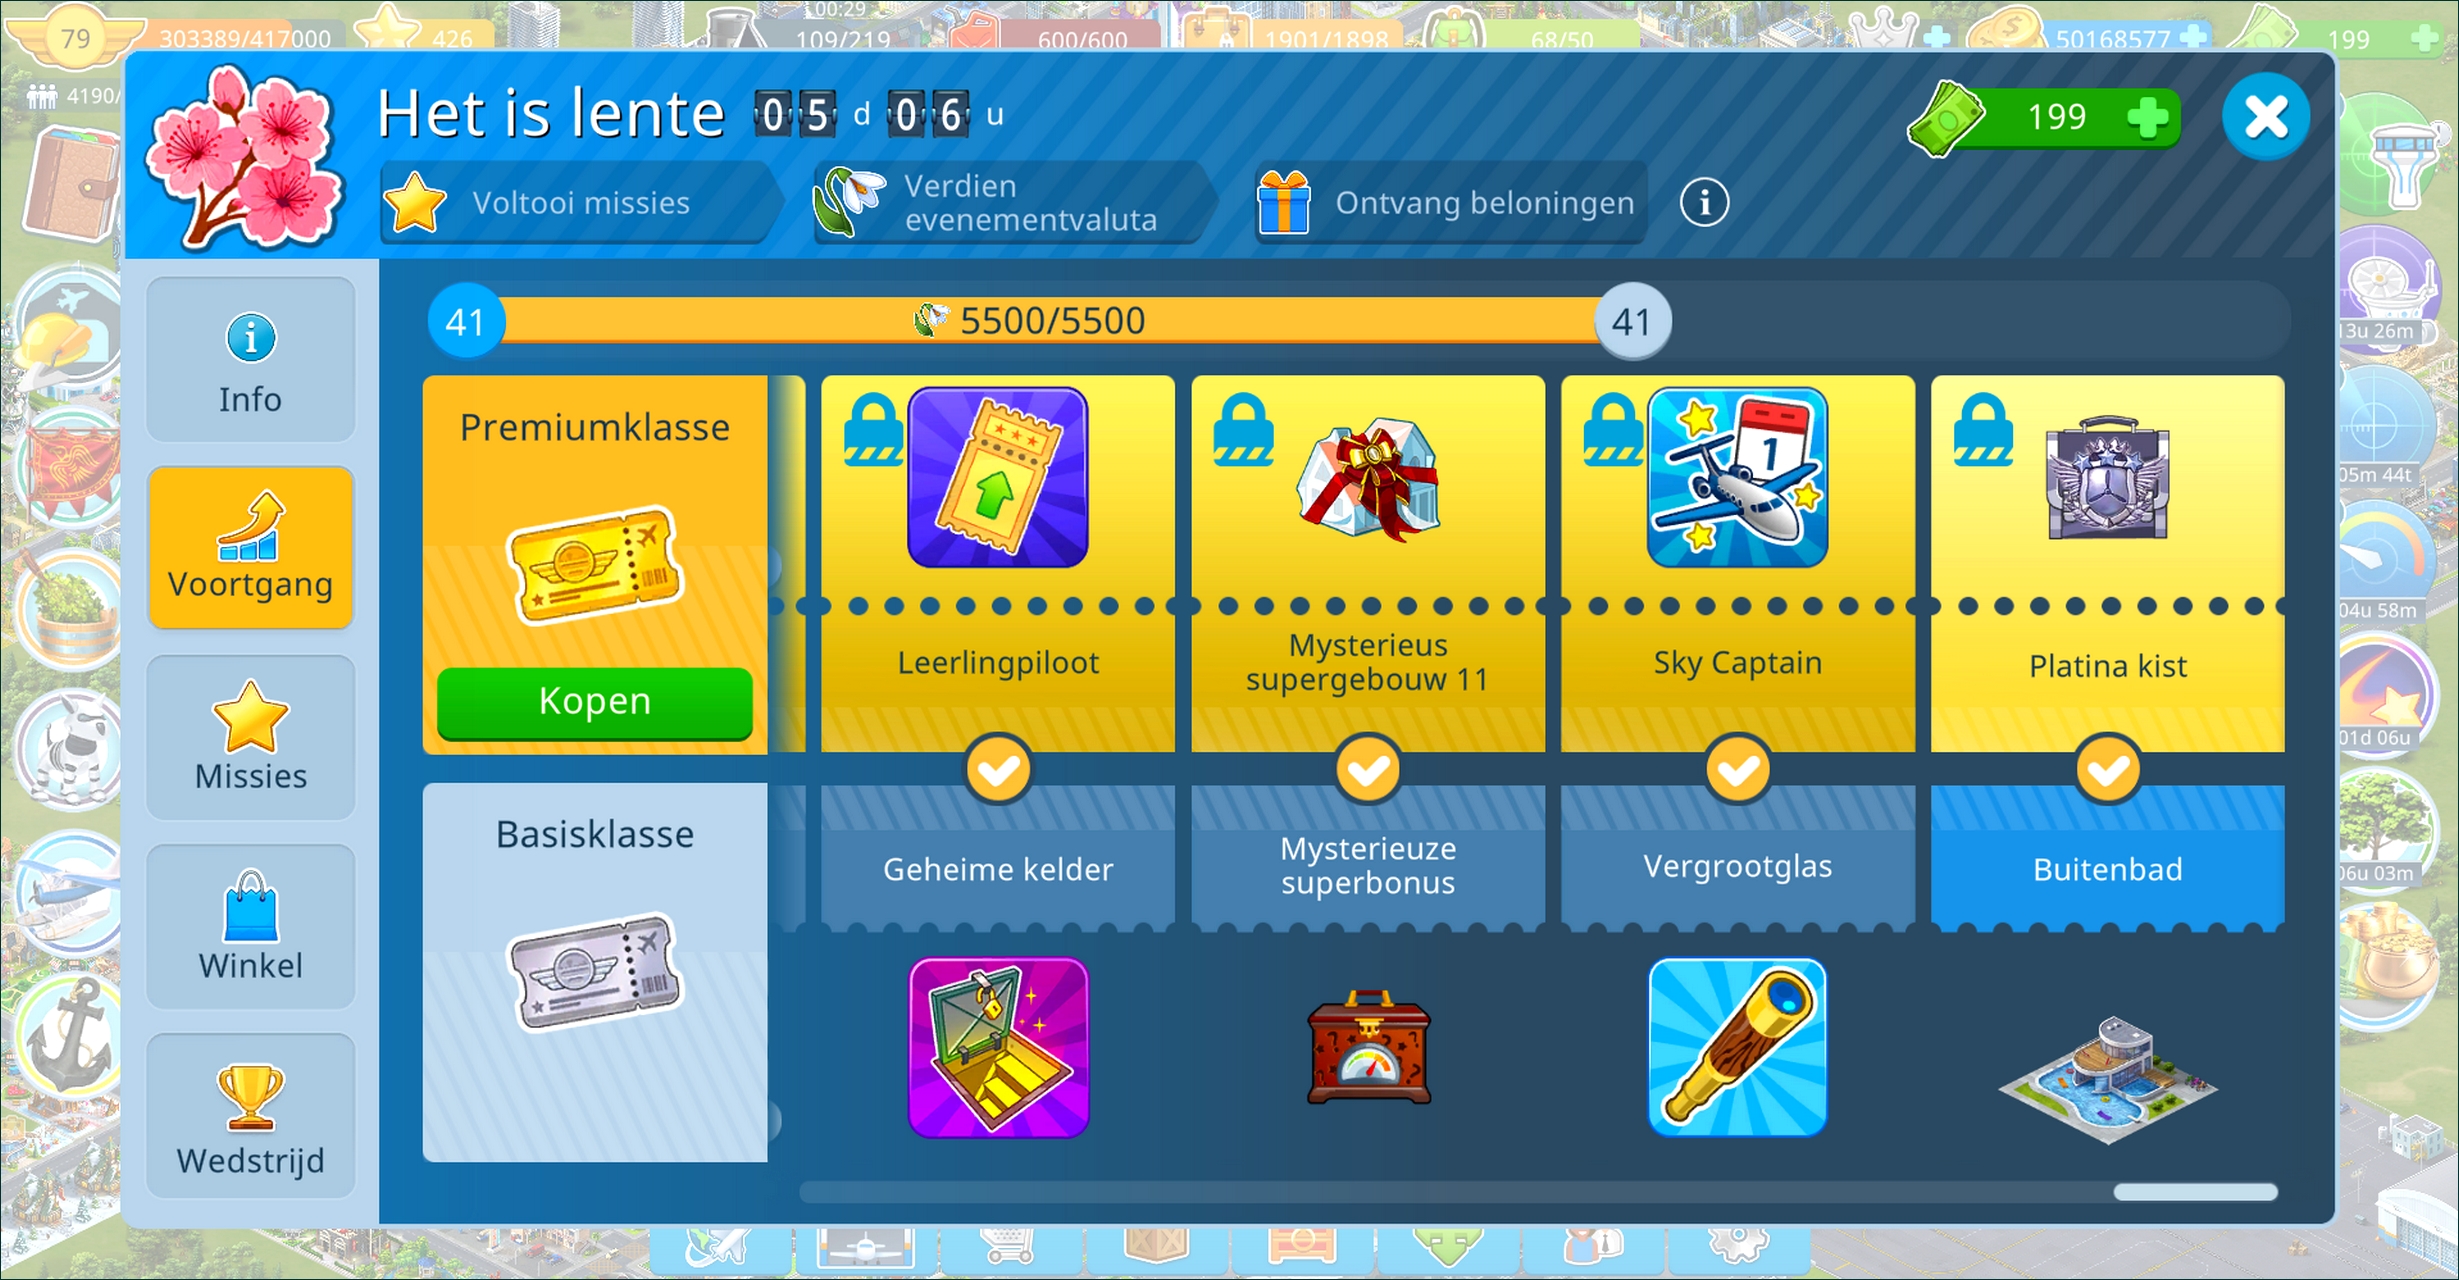Click the checkmark under Leerlingpiloot
This screenshot has width=2459, height=1280.
click(998, 770)
